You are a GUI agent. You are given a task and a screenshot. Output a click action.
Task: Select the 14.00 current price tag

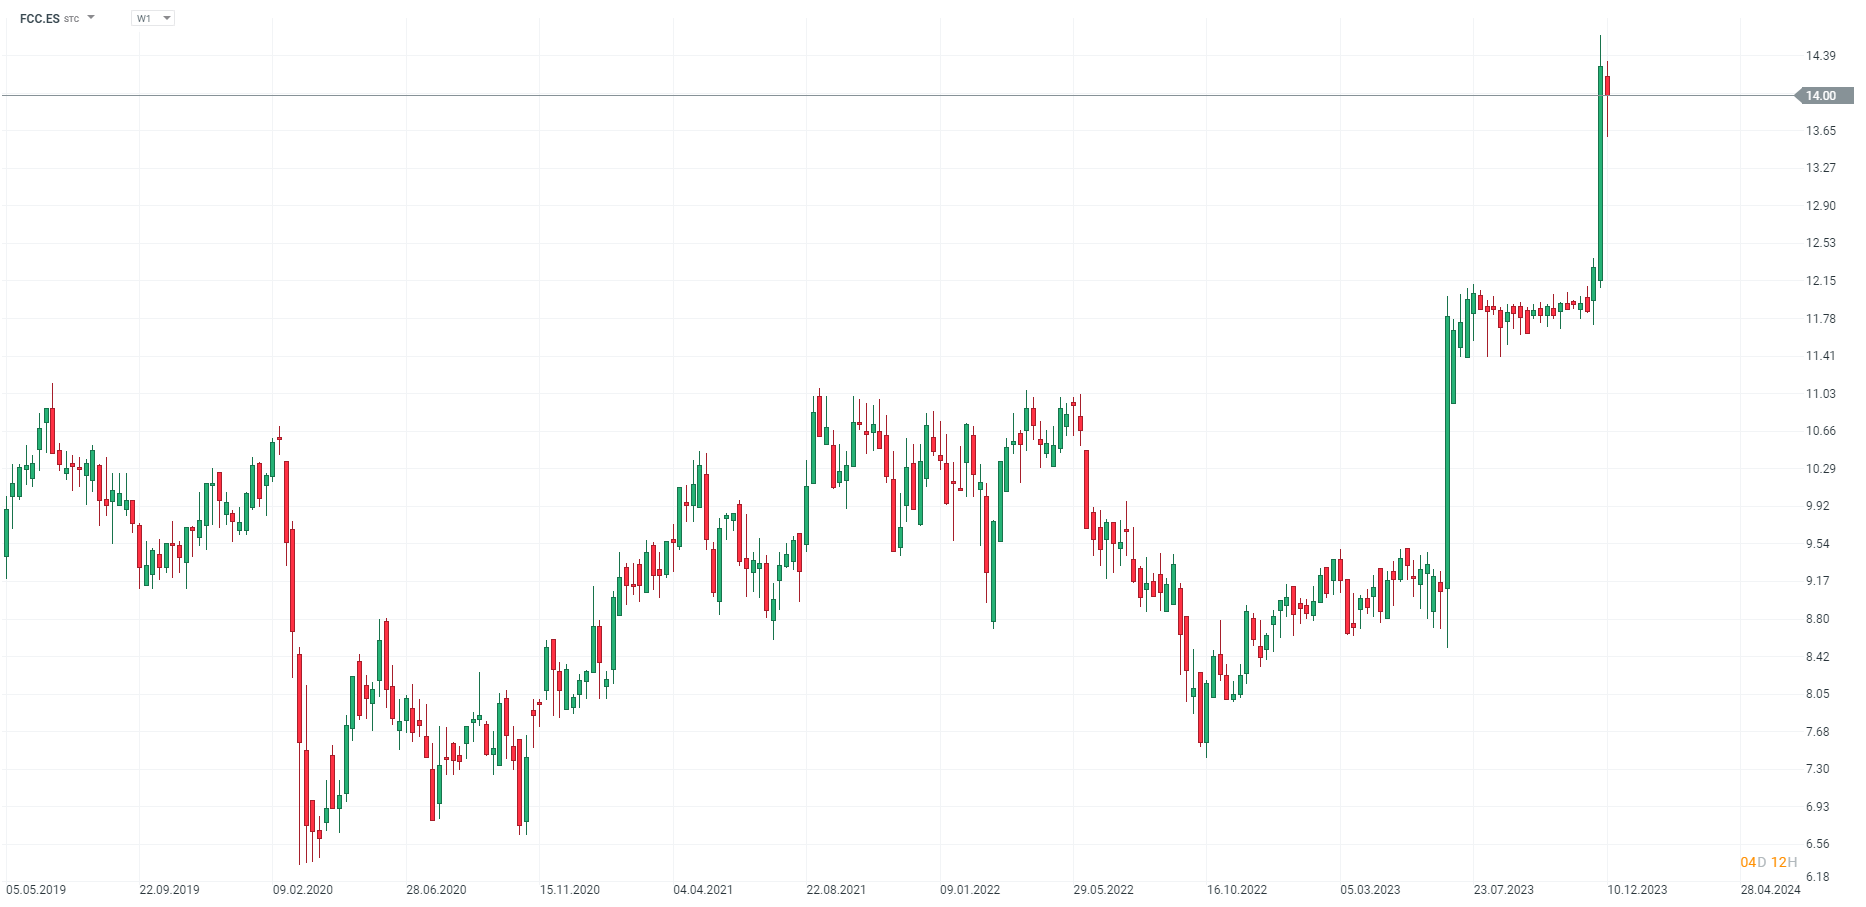coord(1822,96)
